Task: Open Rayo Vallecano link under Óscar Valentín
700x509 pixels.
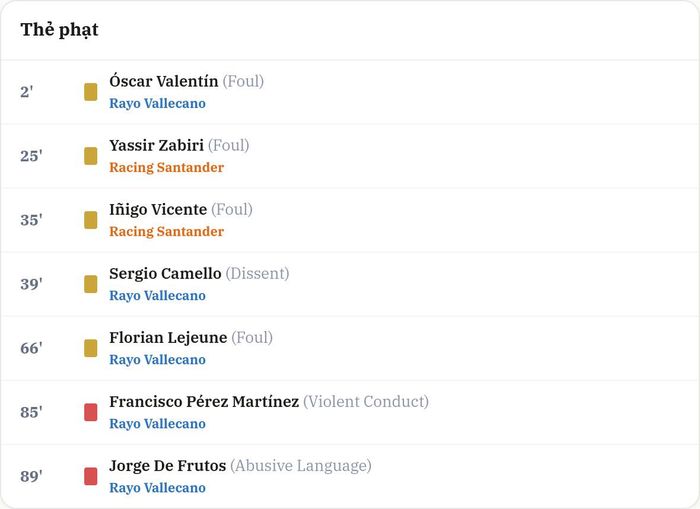Action: [158, 104]
